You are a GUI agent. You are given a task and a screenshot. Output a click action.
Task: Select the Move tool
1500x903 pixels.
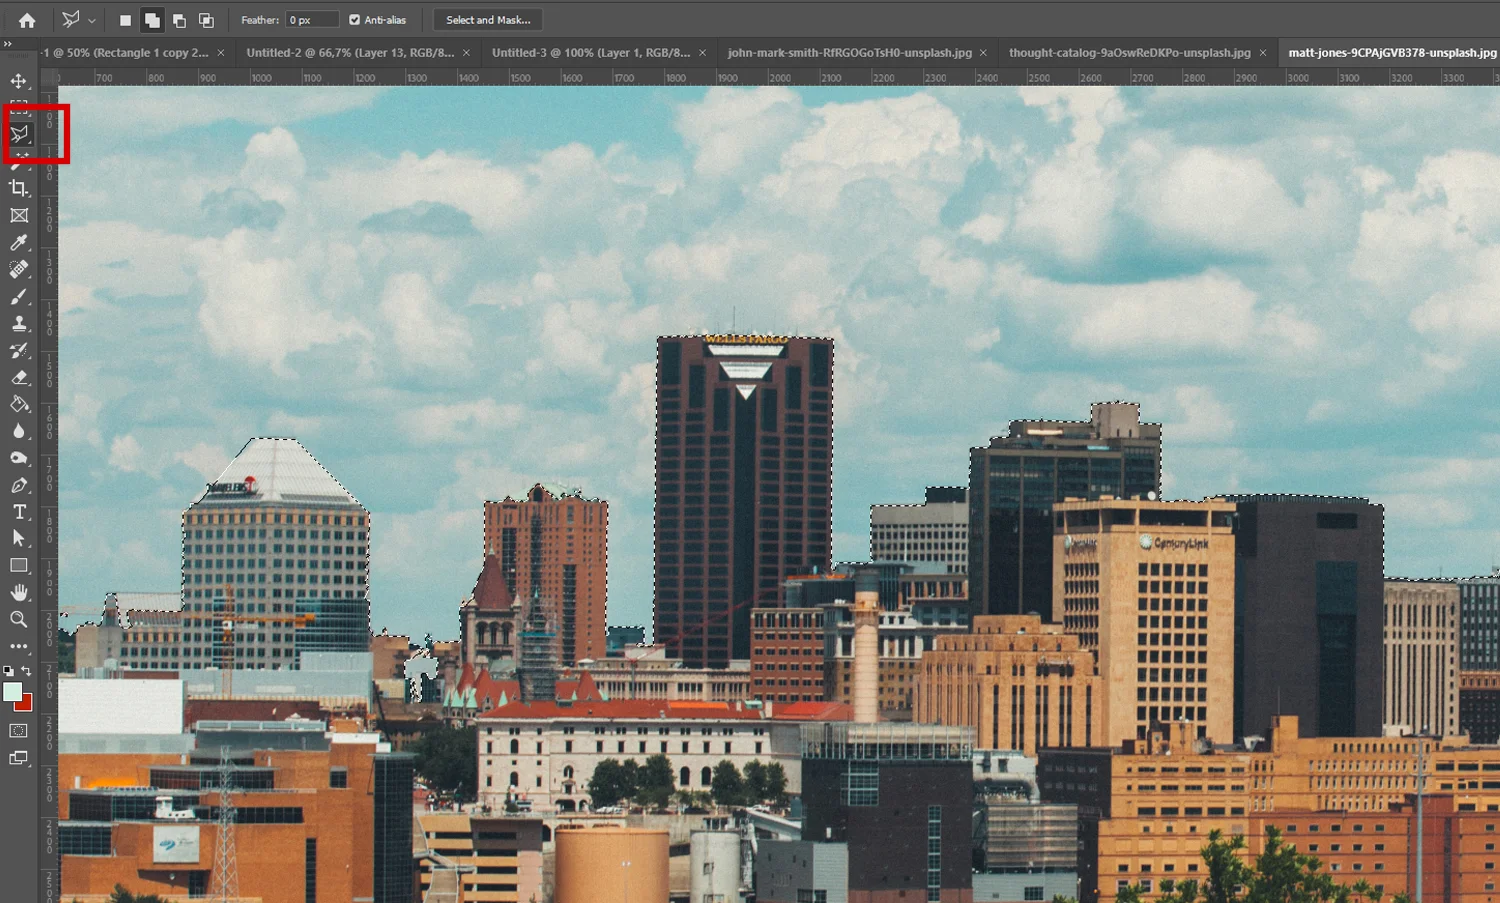coord(19,81)
